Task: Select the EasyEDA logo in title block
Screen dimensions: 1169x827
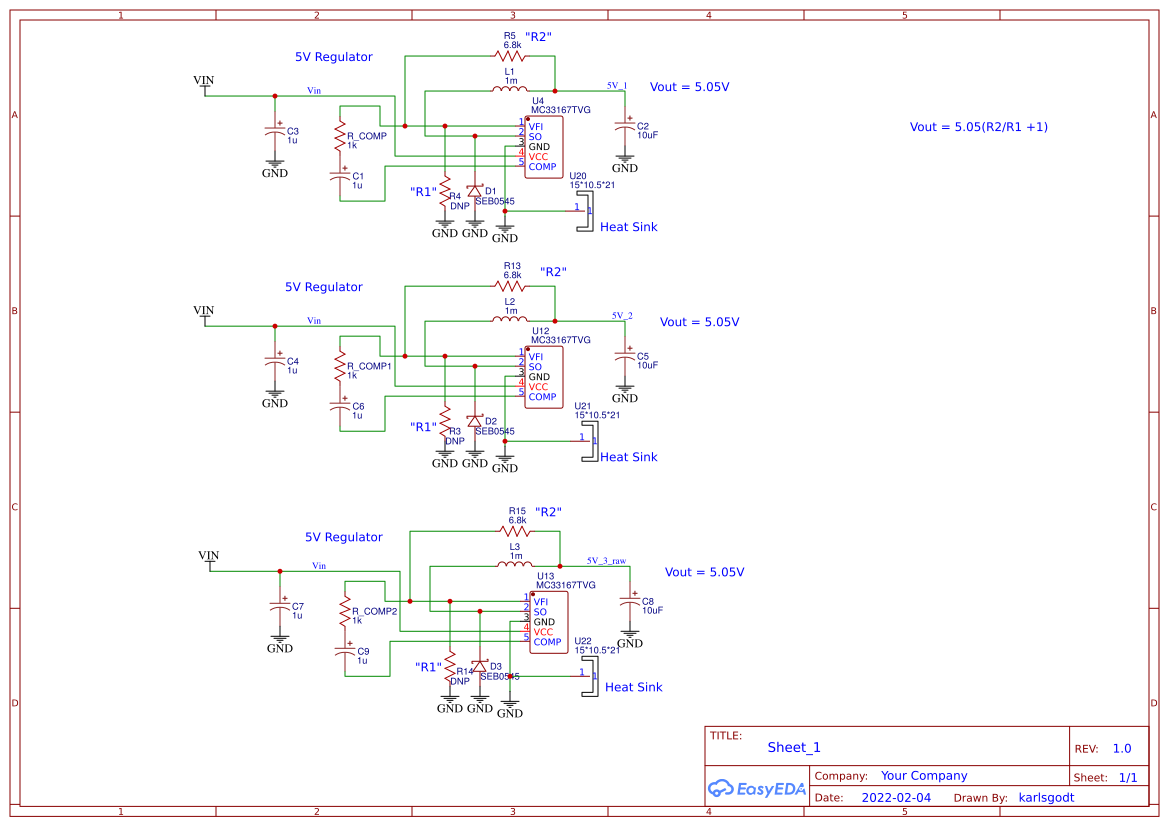Action: point(756,789)
